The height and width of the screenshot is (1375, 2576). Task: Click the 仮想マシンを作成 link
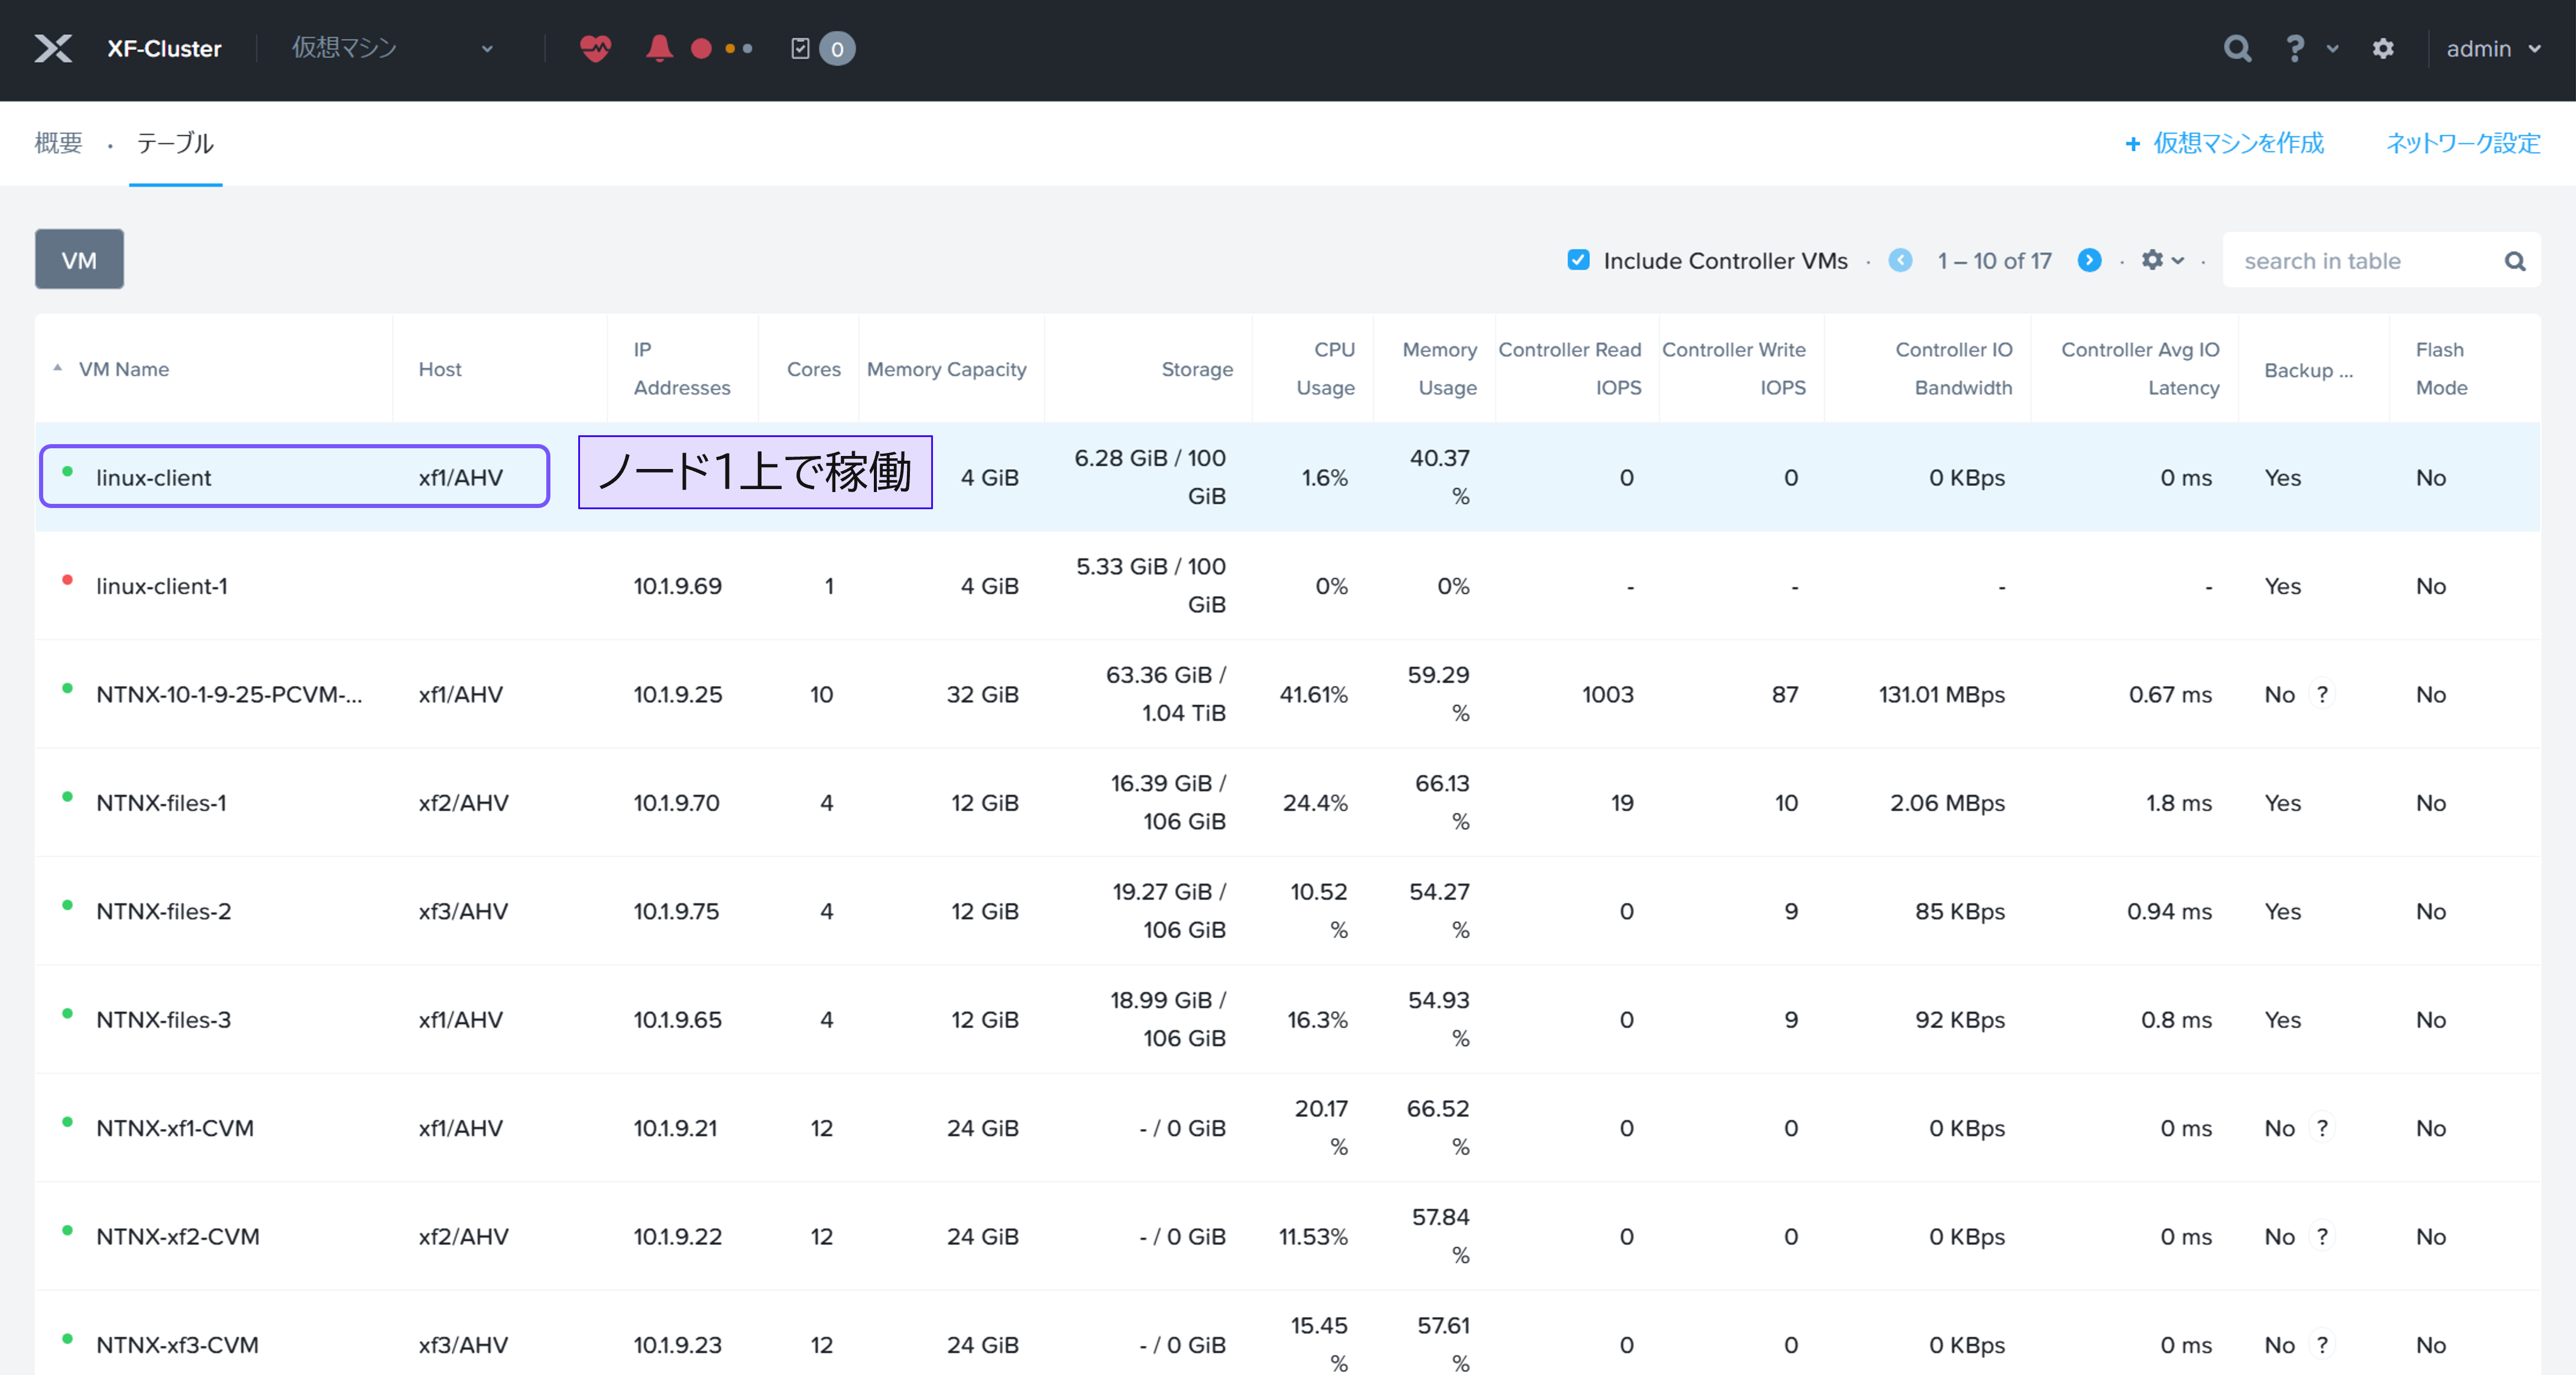coord(2224,143)
